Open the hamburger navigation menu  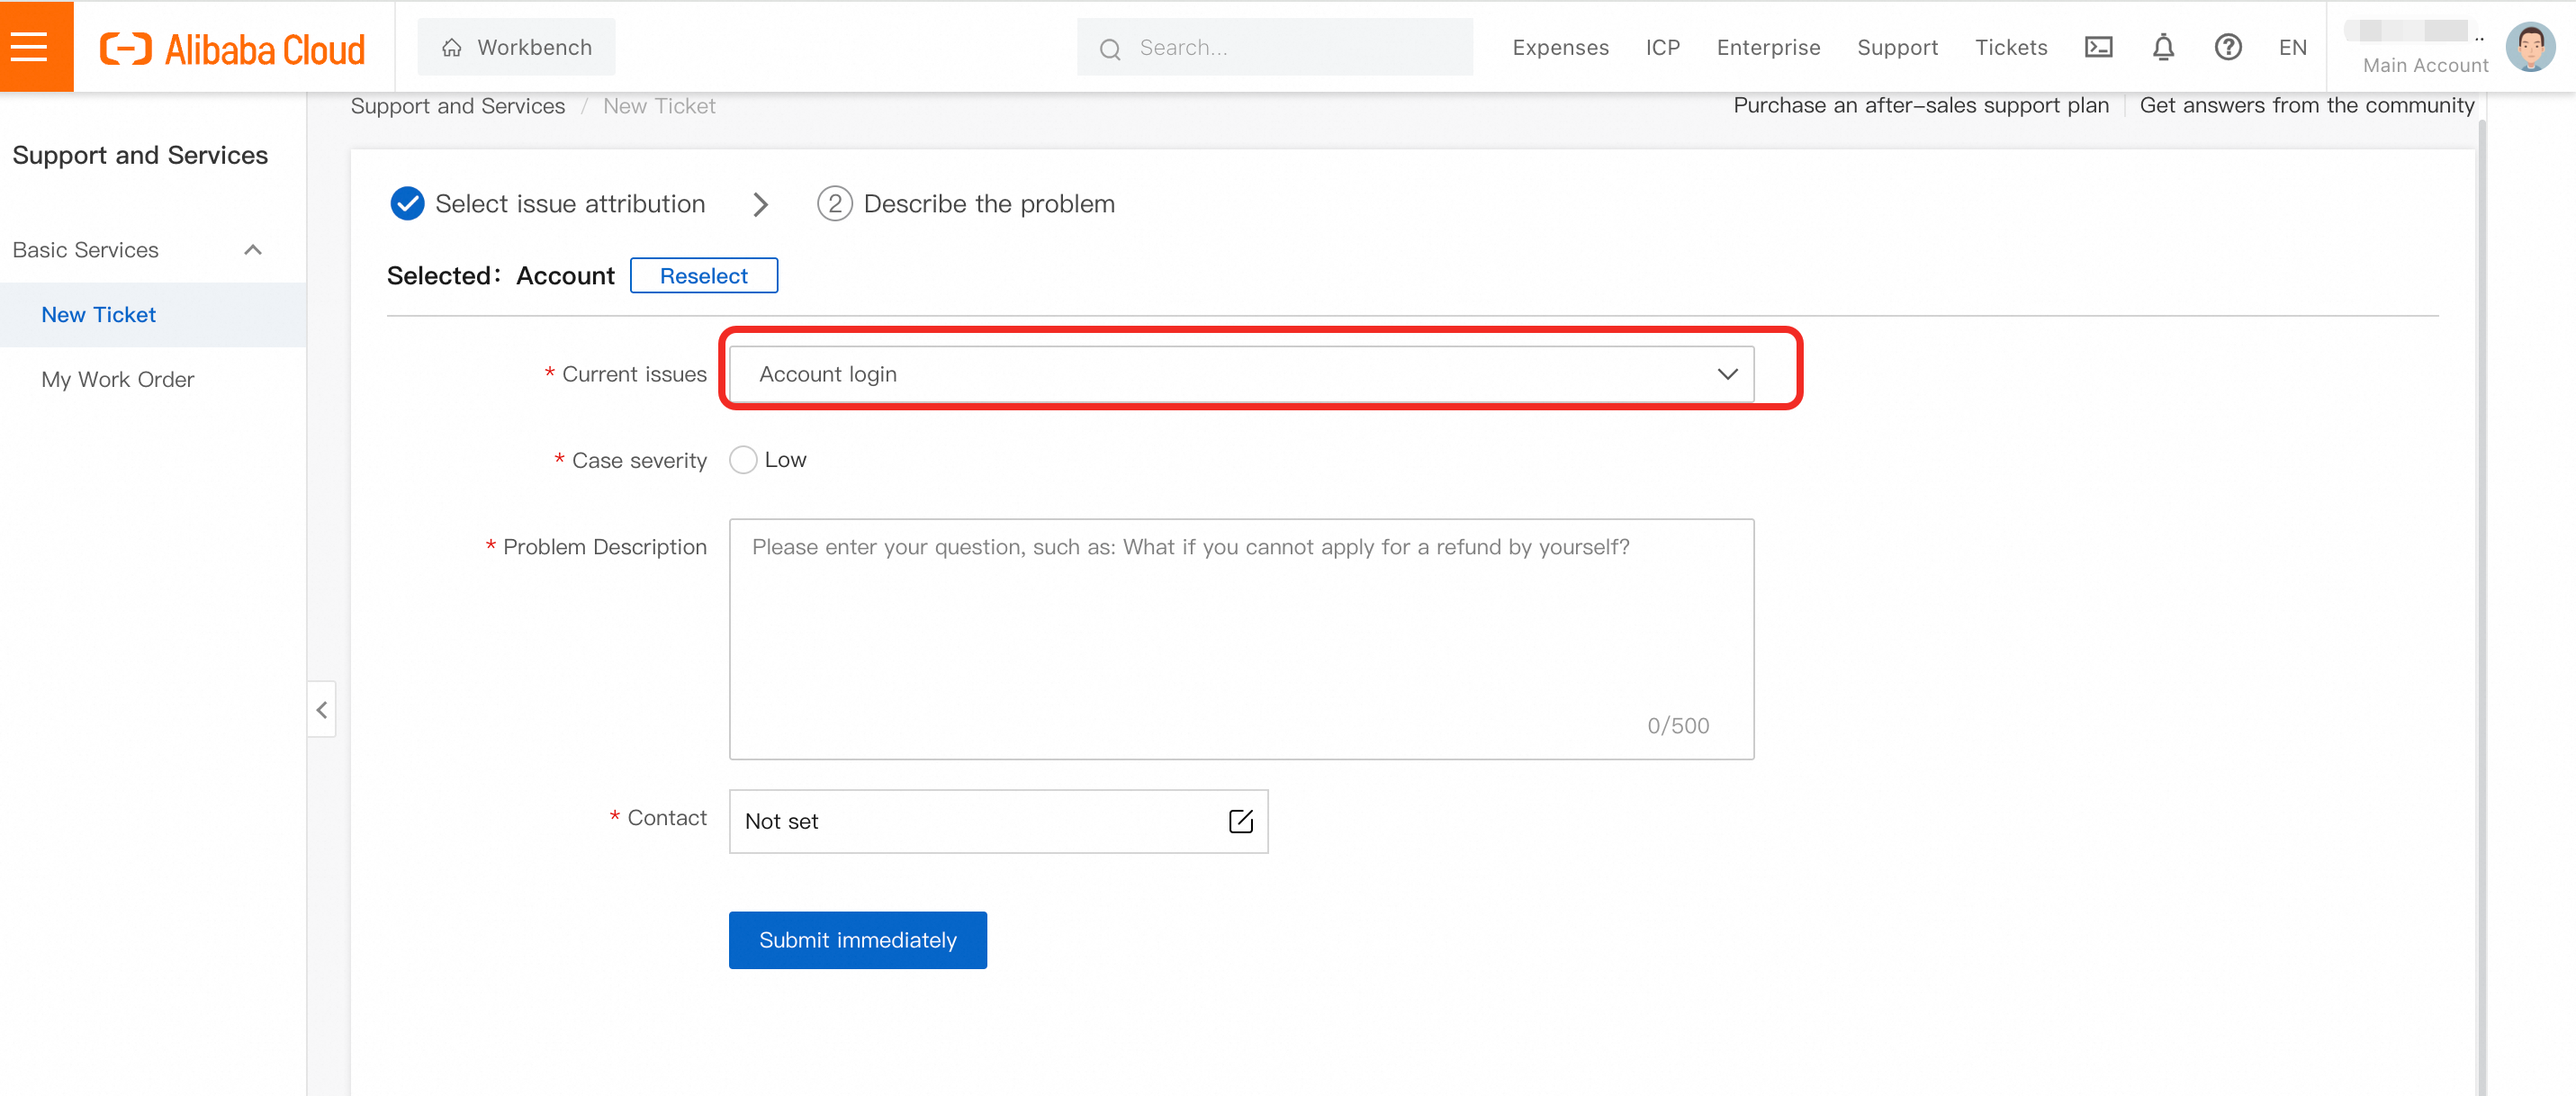click(x=30, y=46)
